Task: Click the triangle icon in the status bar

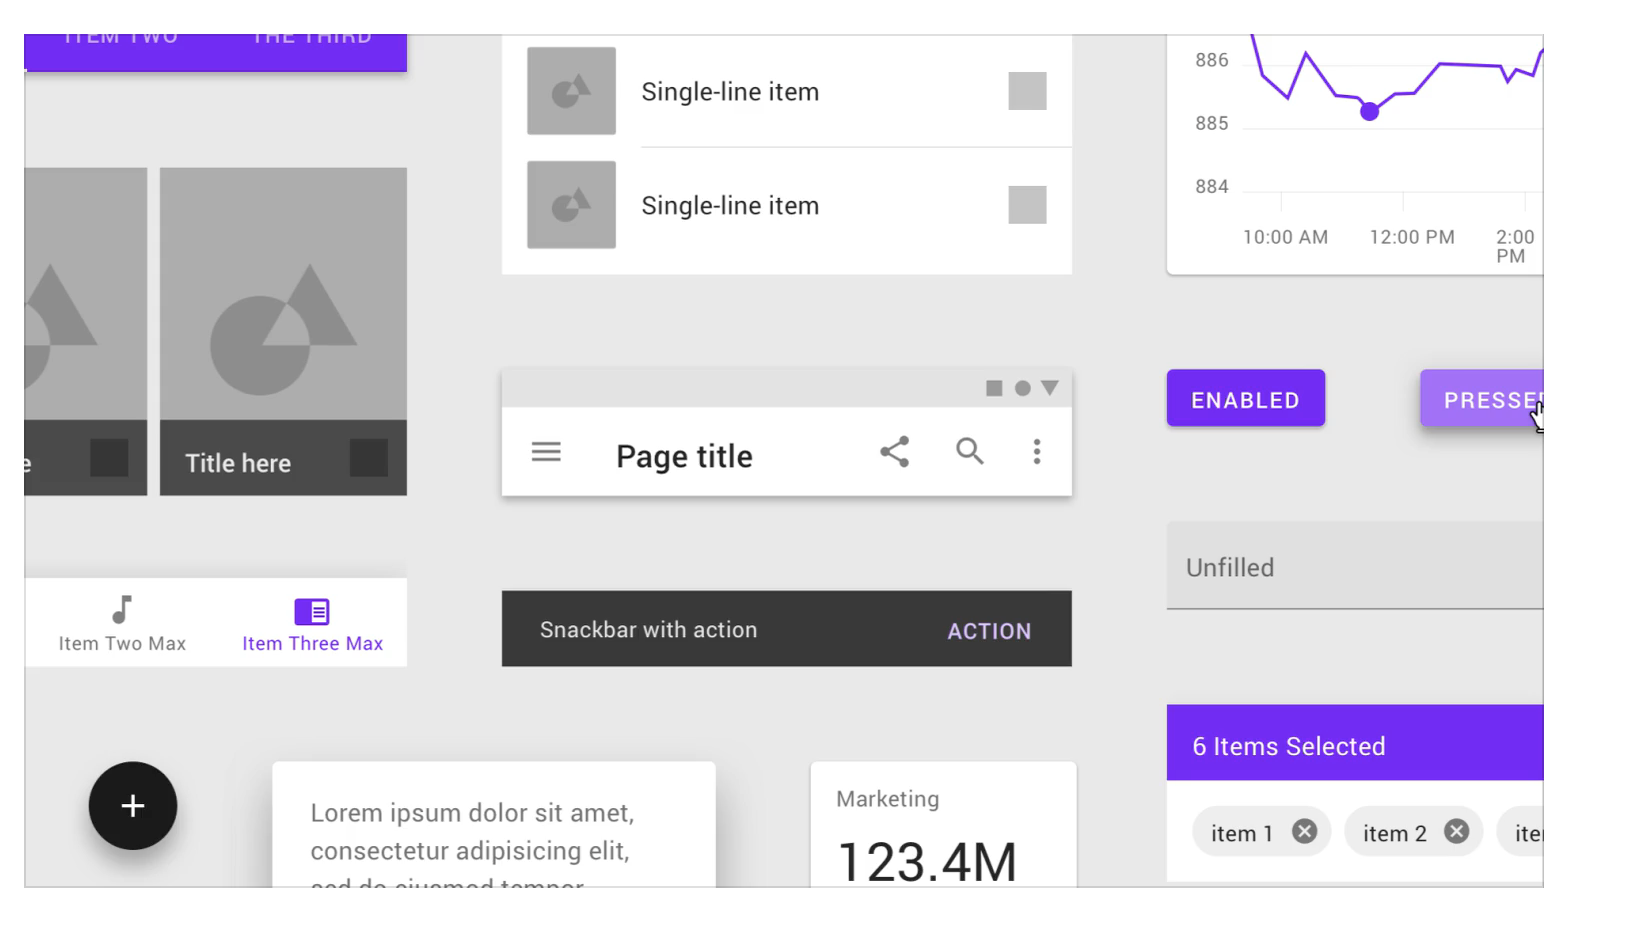Action: point(1049,388)
